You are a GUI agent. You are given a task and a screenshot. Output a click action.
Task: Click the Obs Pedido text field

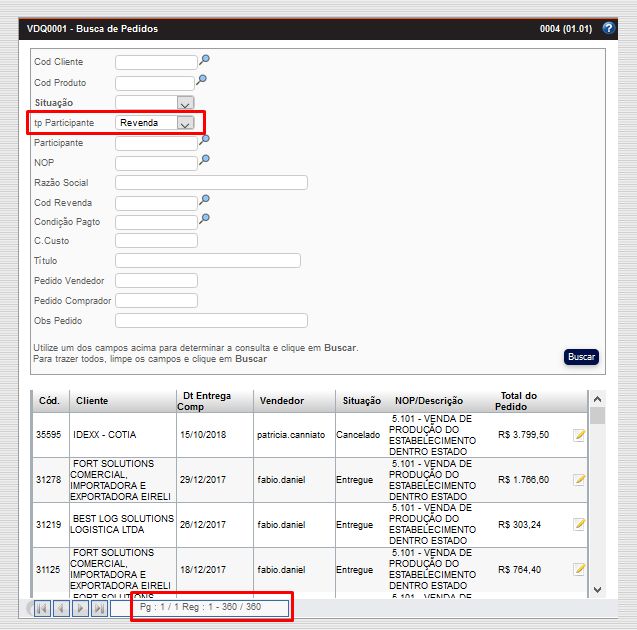click(x=211, y=321)
